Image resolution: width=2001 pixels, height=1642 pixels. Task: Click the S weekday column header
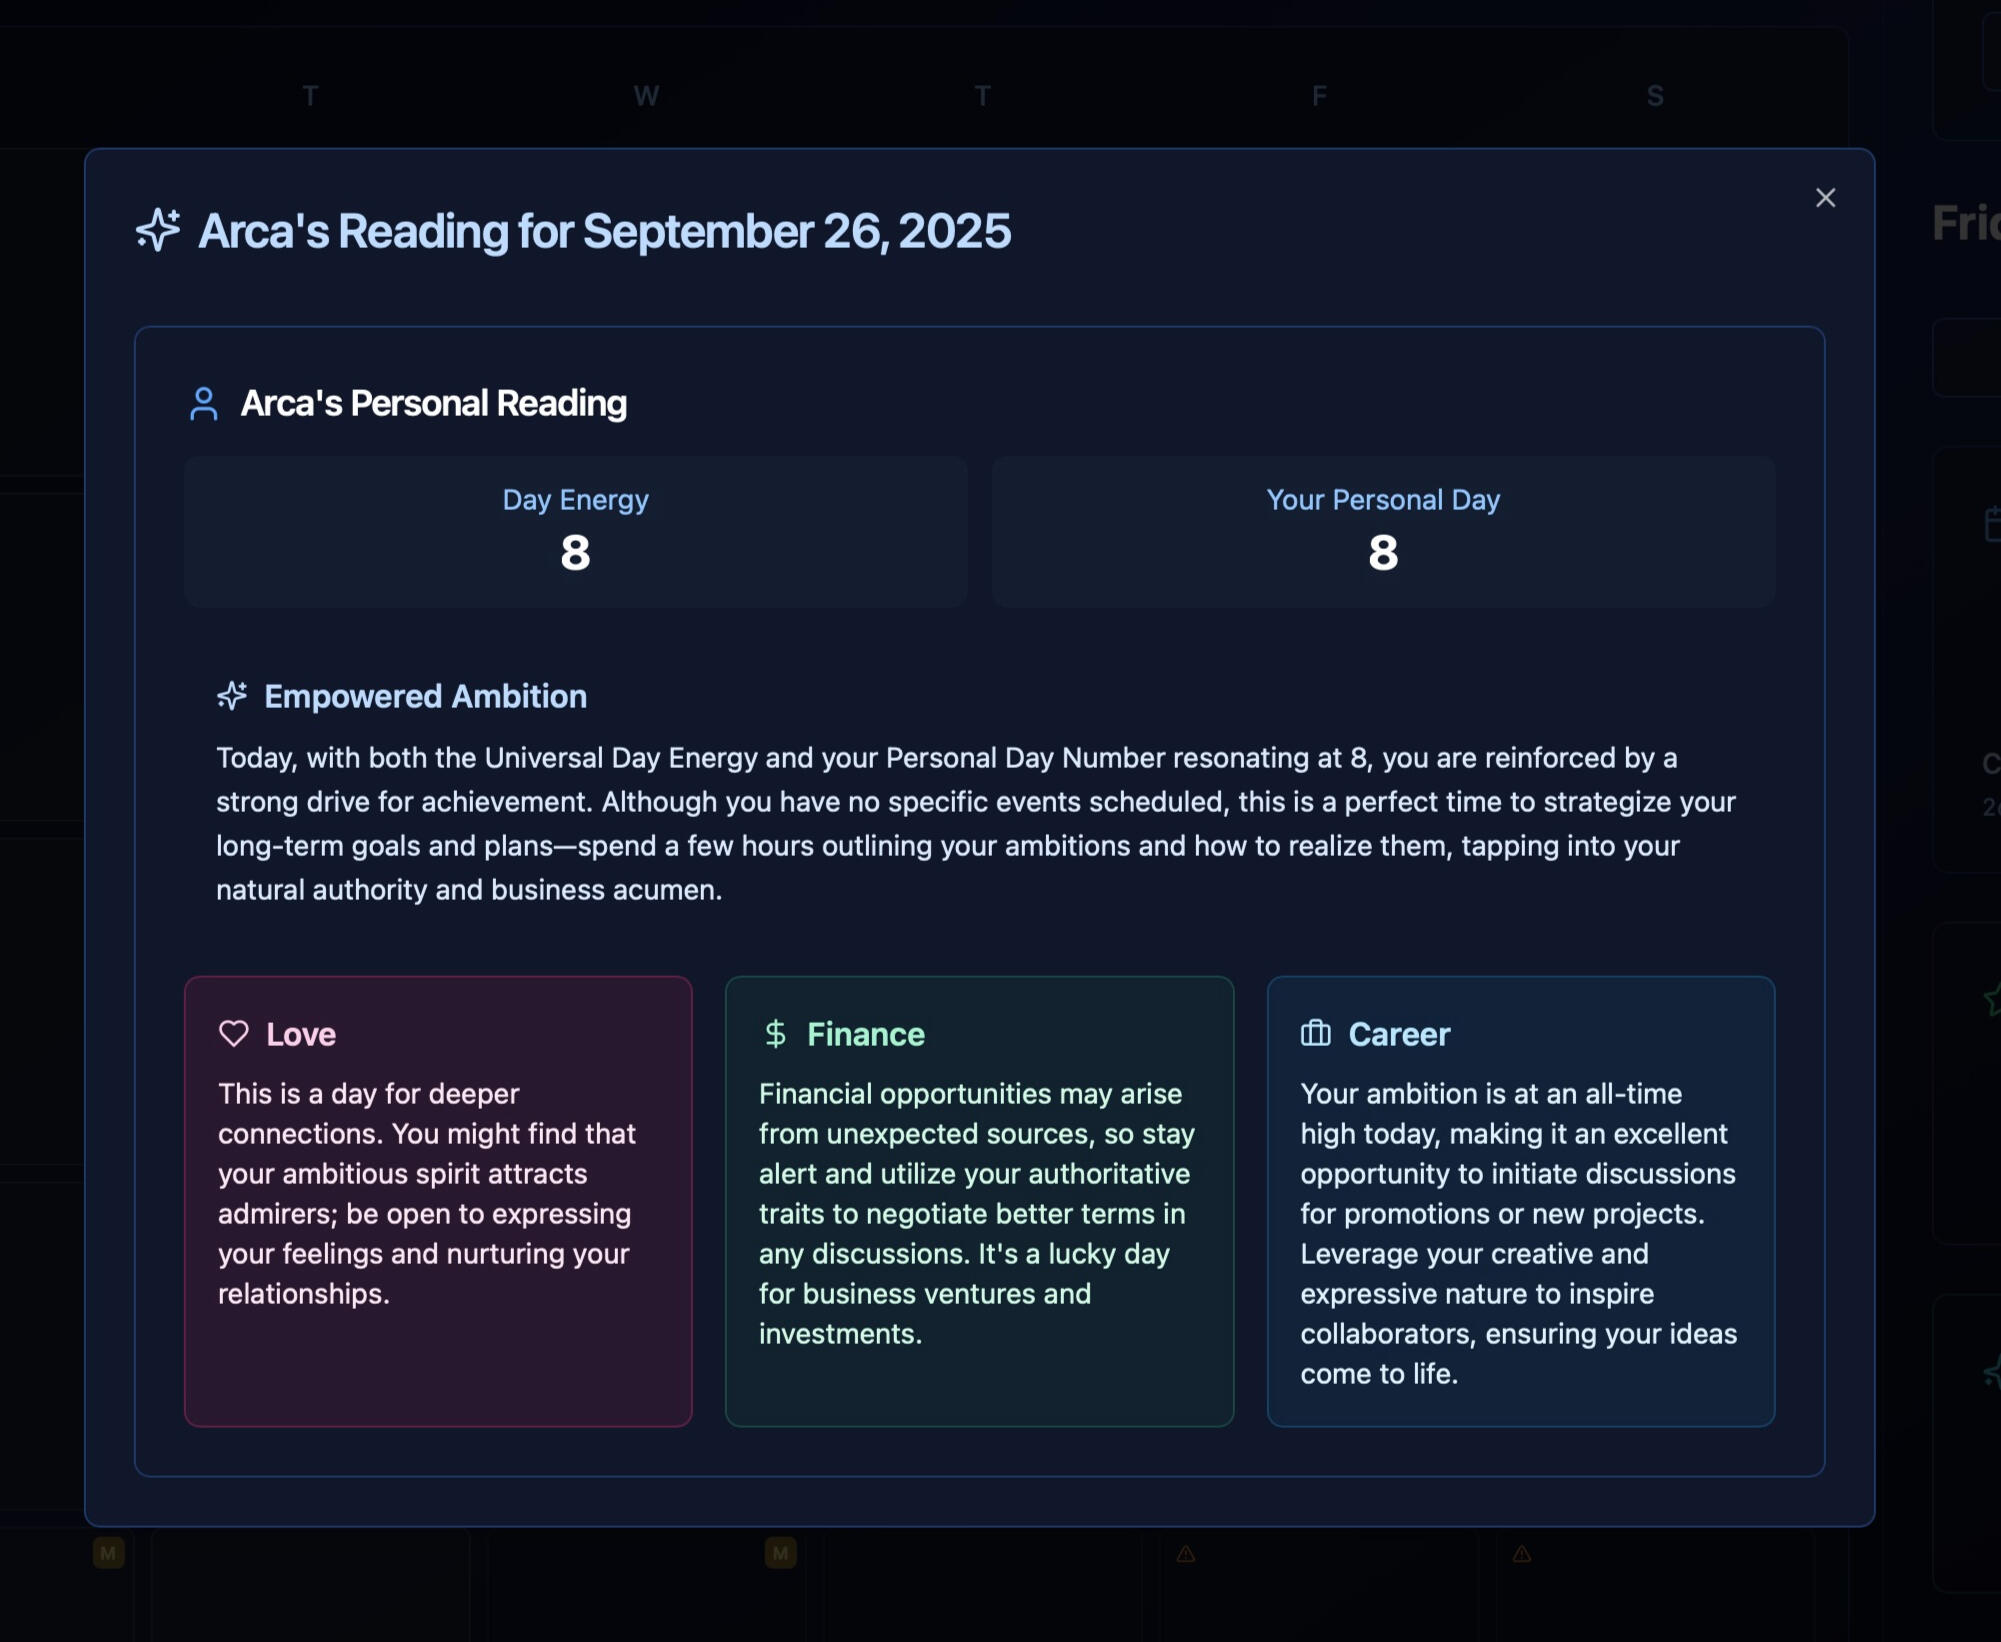click(x=1655, y=96)
